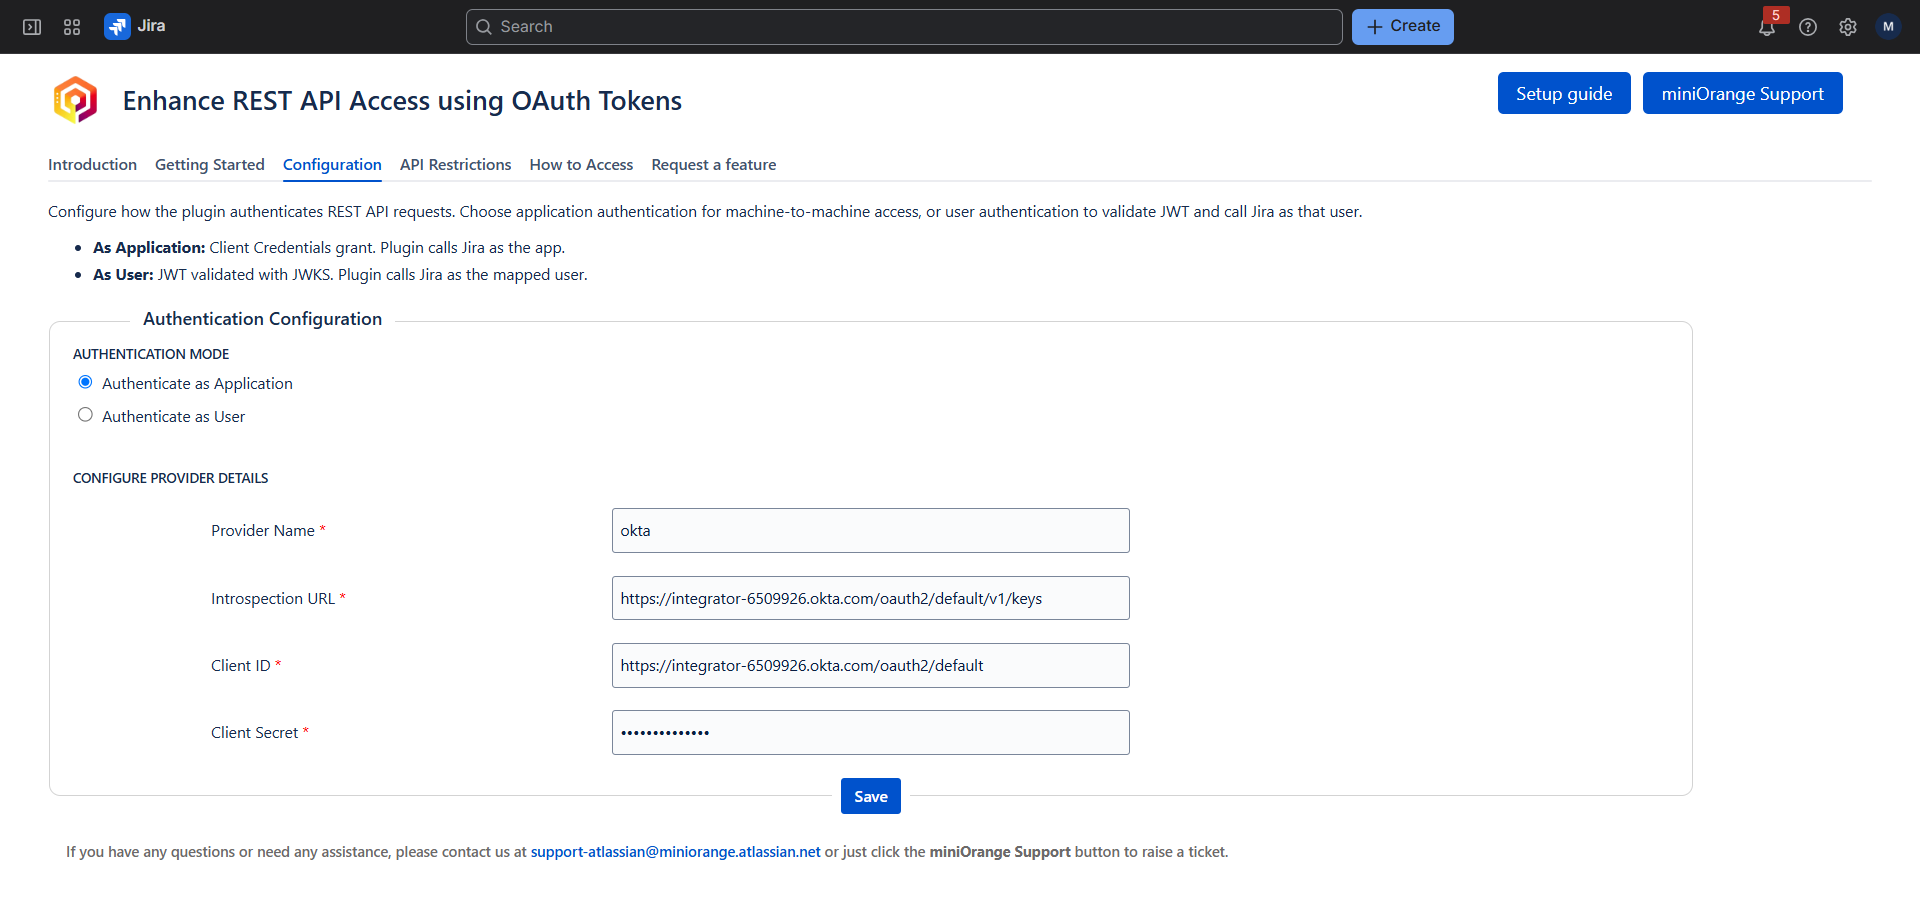Click the page title Enhance REST API Access
Screen dimensions: 1920x912
tap(402, 101)
